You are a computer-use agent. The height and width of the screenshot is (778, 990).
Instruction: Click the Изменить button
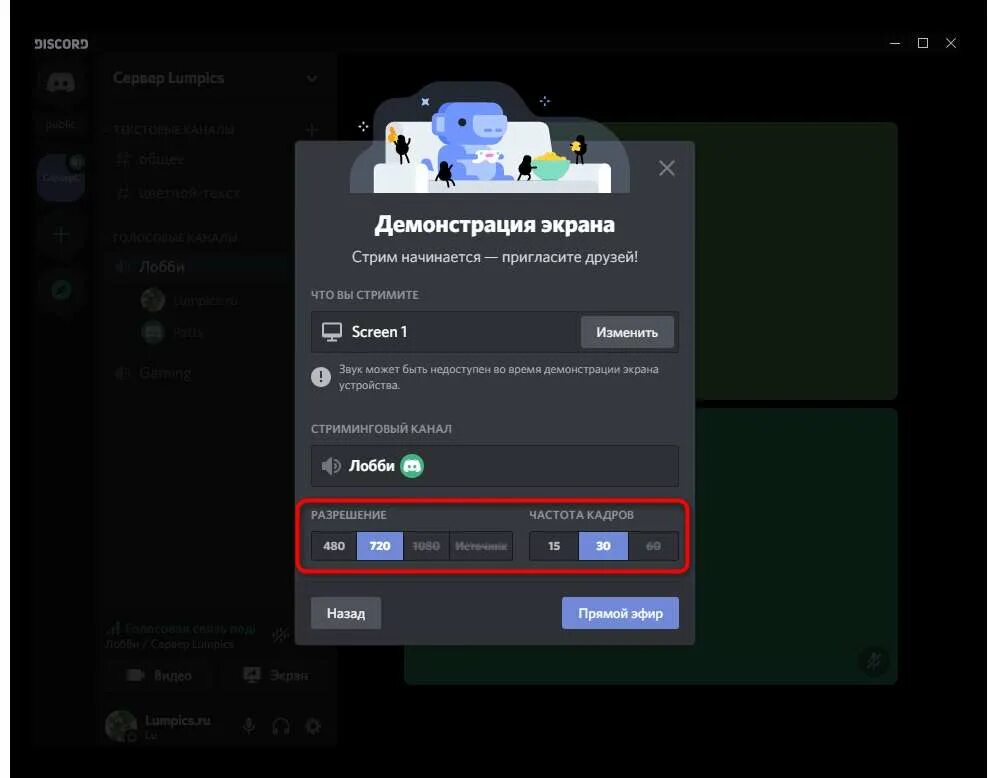pos(627,332)
